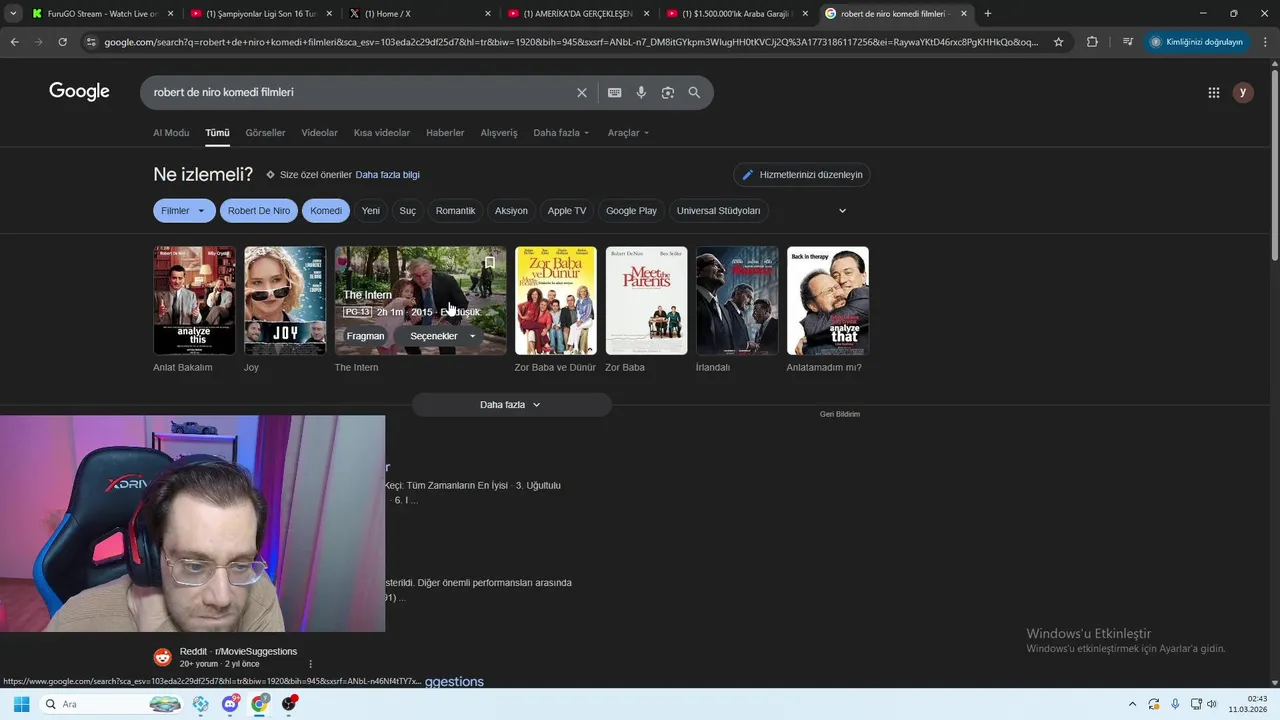
Task: Open the Daha fazla bilgi link
Action: (387, 175)
